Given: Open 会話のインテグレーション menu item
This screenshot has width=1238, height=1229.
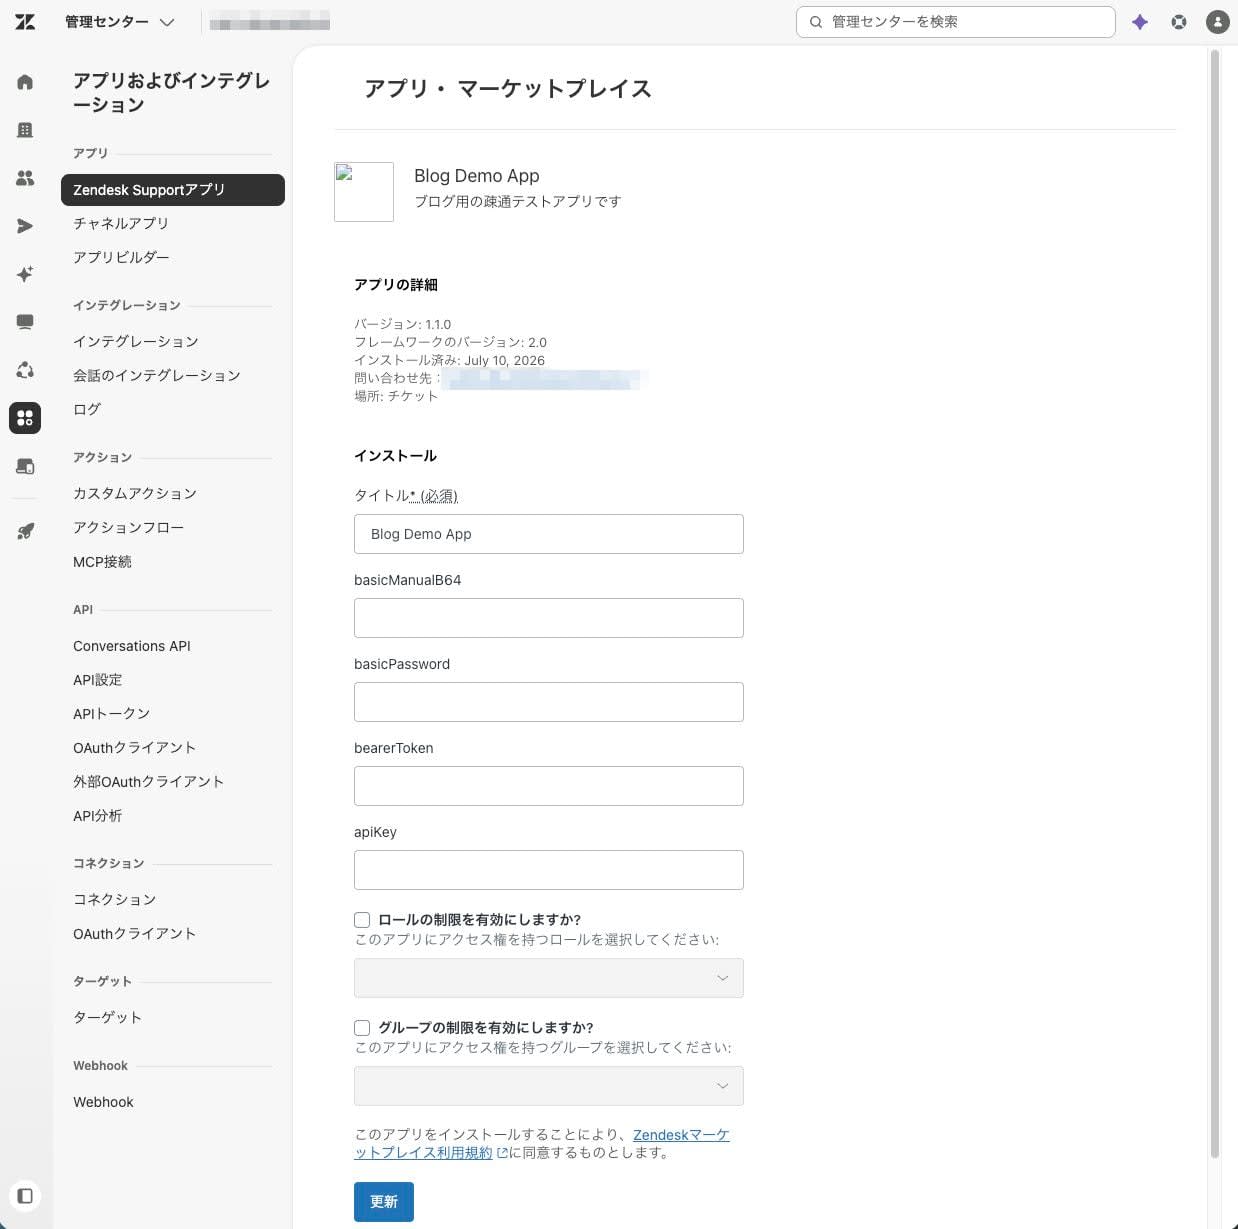Looking at the screenshot, I should click(157, 376).
